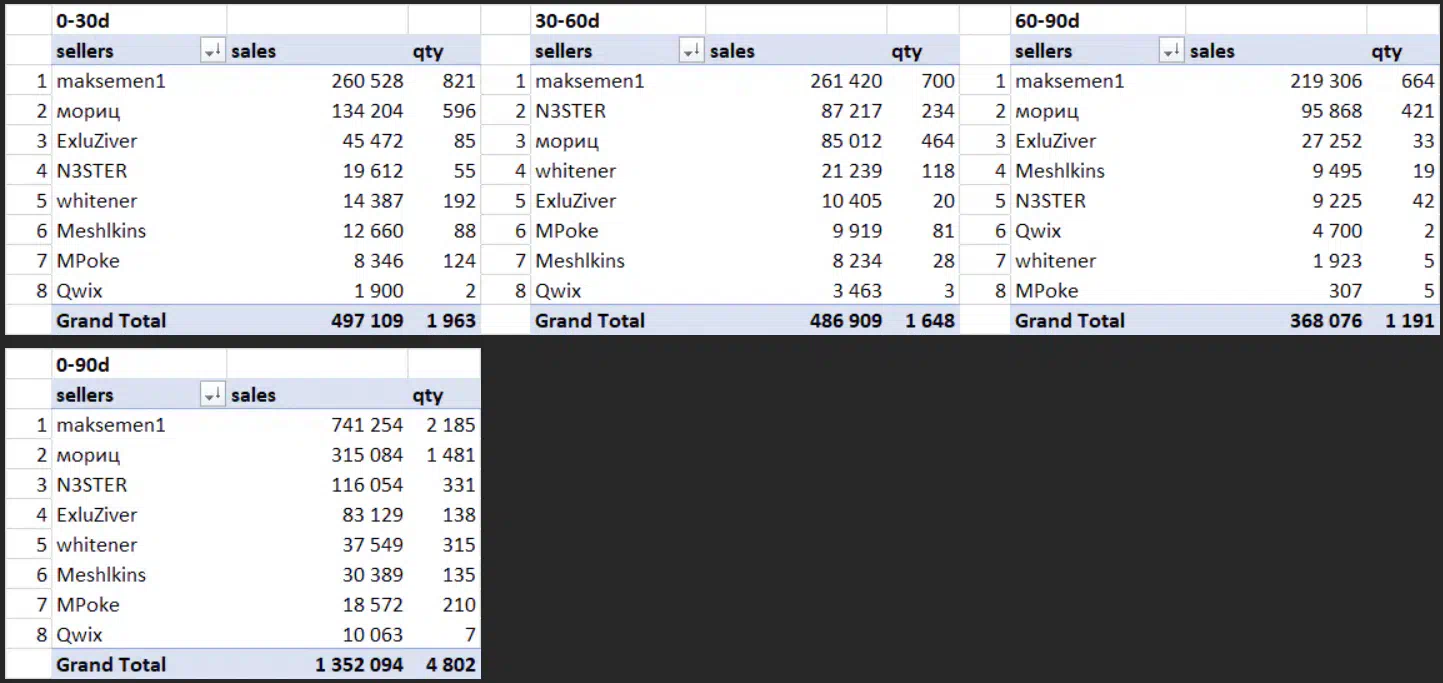Image resolution: width=1443 pixels, height=683 pixels.
Task: Select ExluZiver in the 0-30d table
Action: 97,141
